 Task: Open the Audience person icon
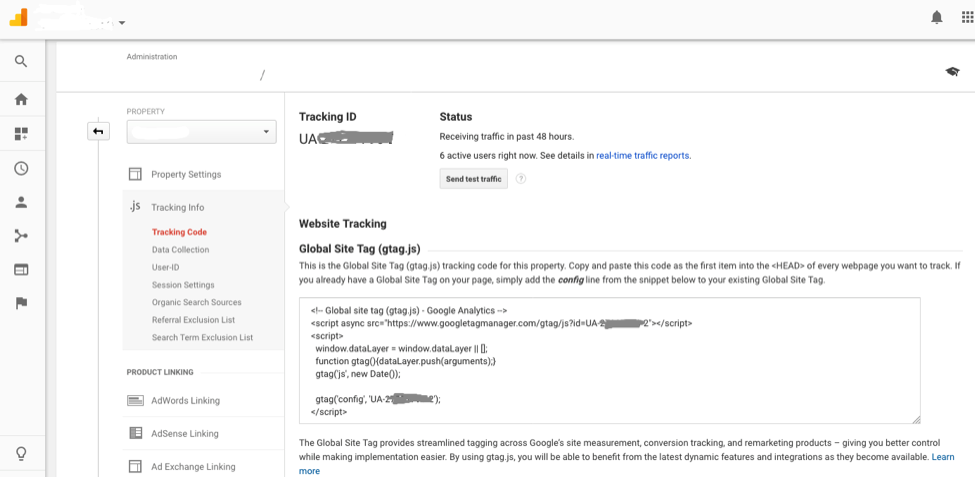coord(21,202)
